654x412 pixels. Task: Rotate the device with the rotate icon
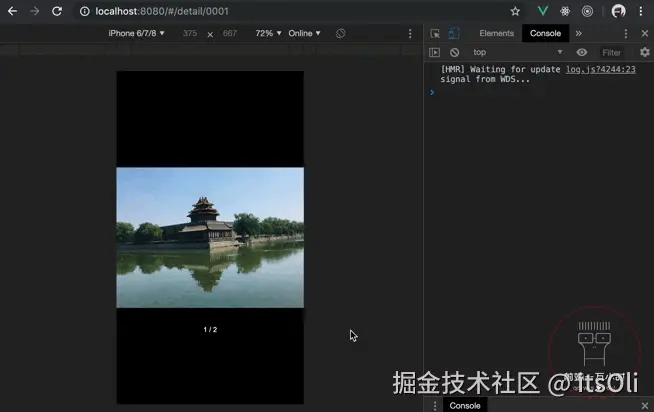tap(340, 33)
